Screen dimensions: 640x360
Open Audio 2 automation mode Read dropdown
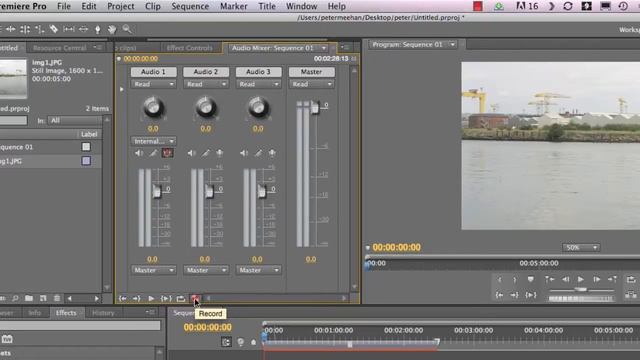[206, 84]
